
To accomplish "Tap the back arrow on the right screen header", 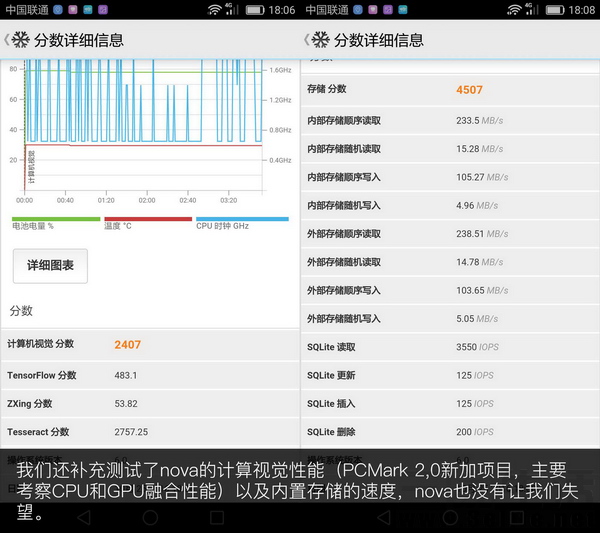I will point(307,40).
